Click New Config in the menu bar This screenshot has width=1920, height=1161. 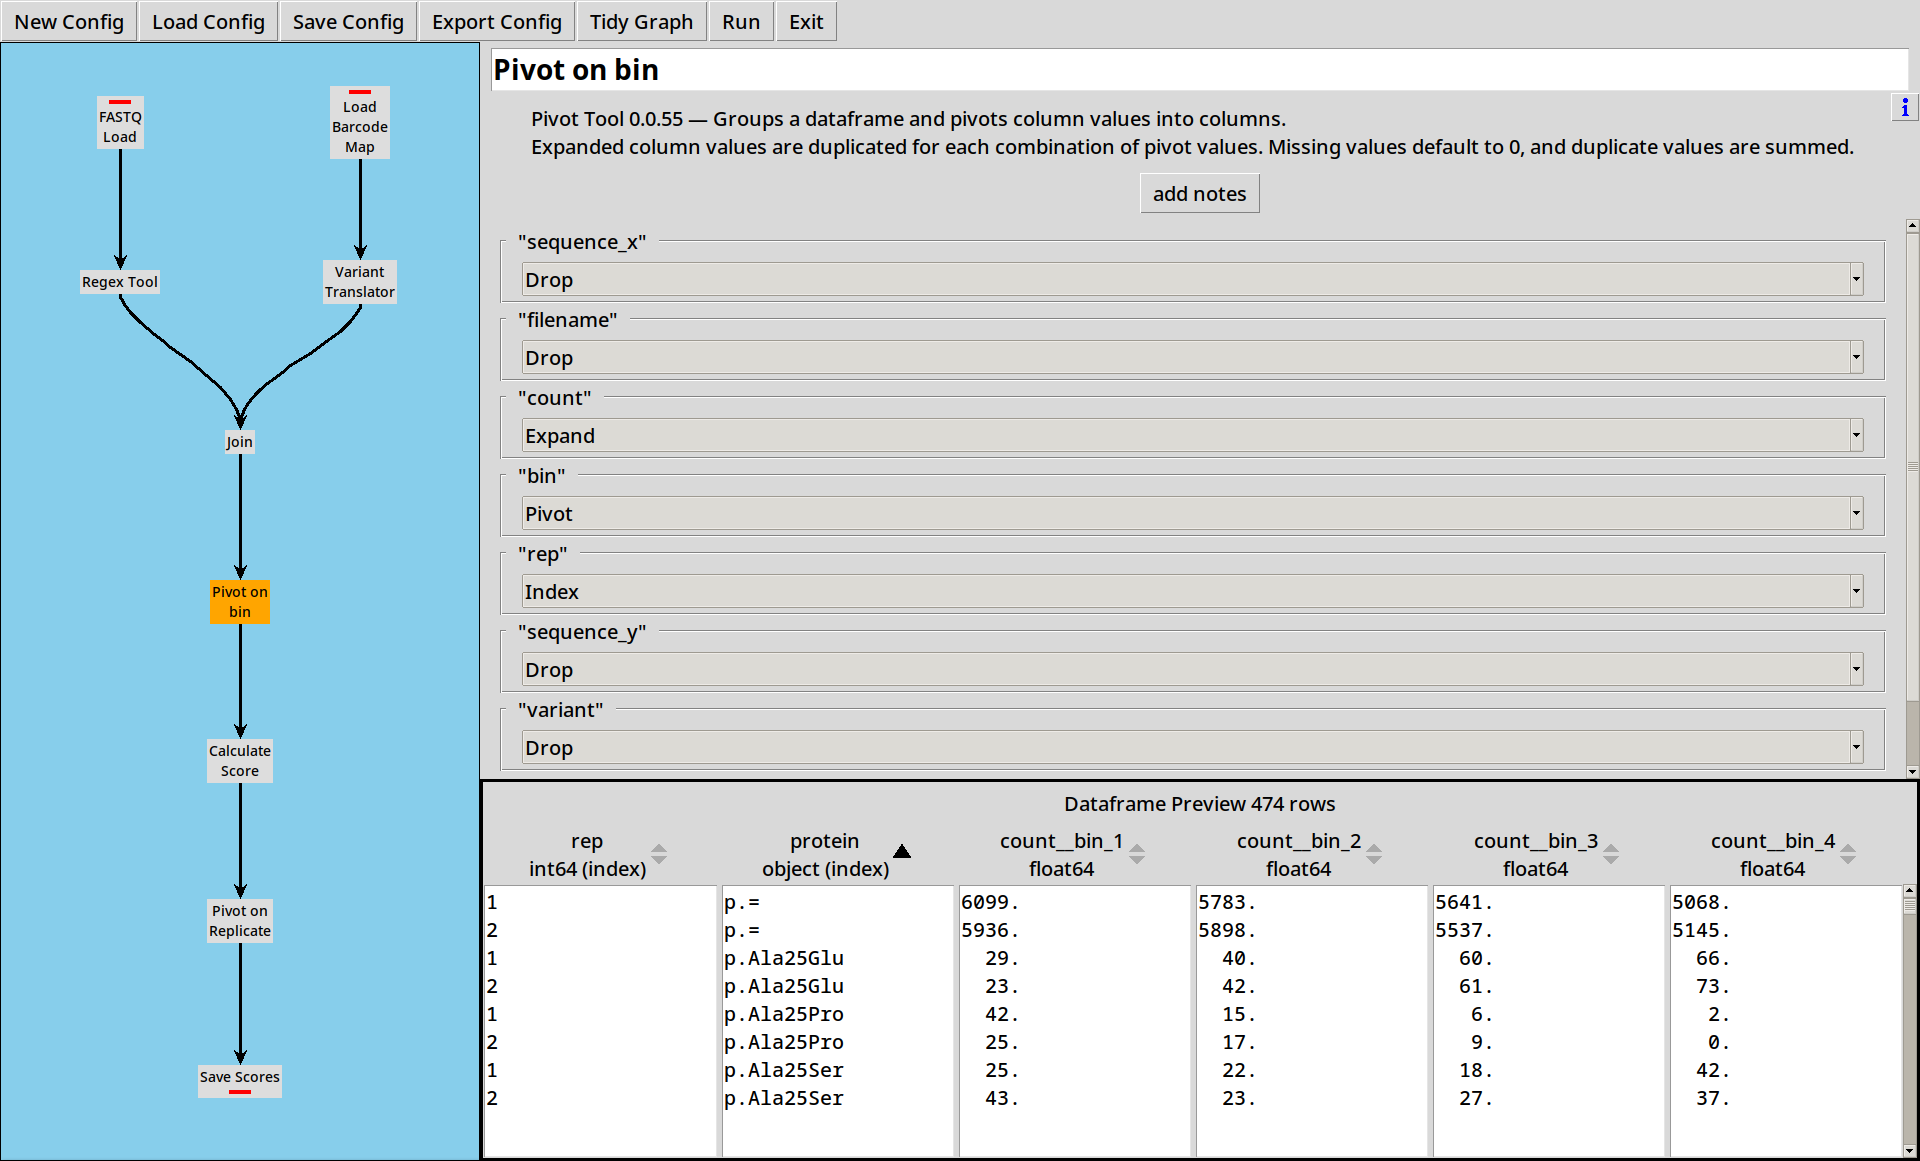[x=69, y=22]
